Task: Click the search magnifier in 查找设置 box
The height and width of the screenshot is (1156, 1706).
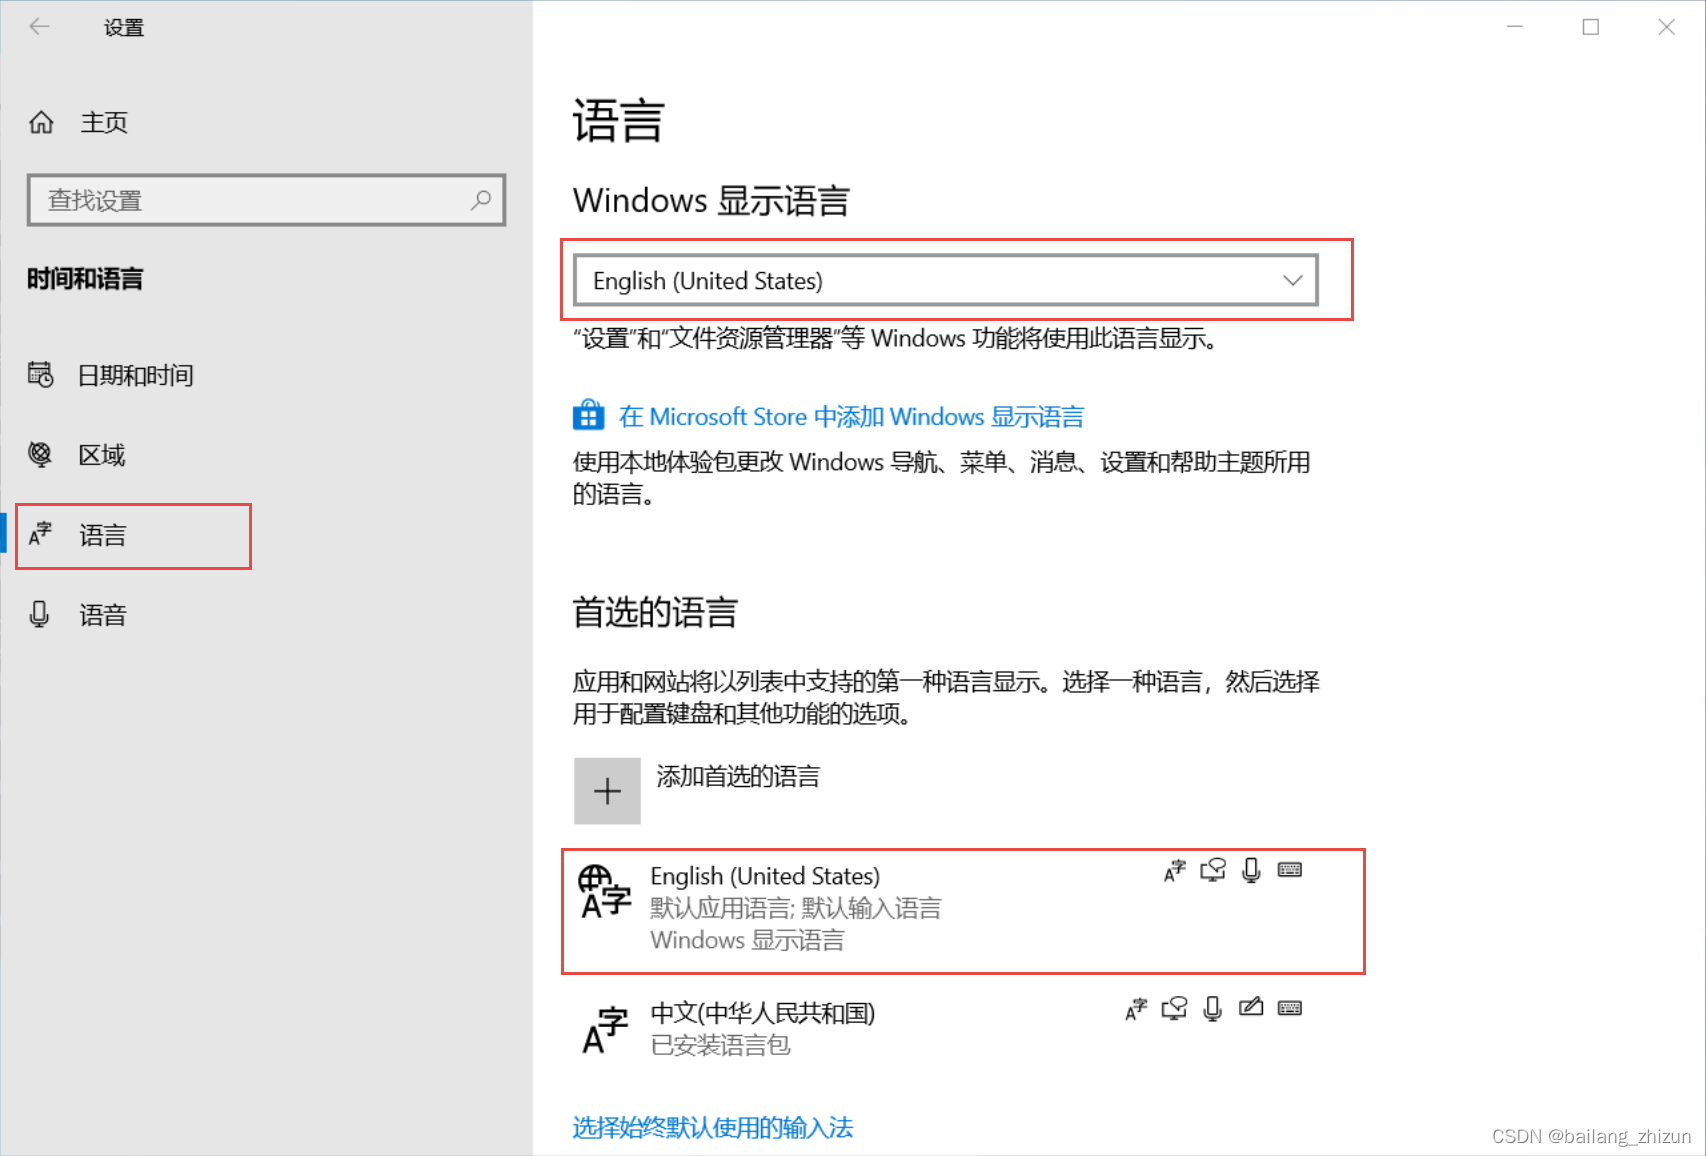Action: click(481, 199)
